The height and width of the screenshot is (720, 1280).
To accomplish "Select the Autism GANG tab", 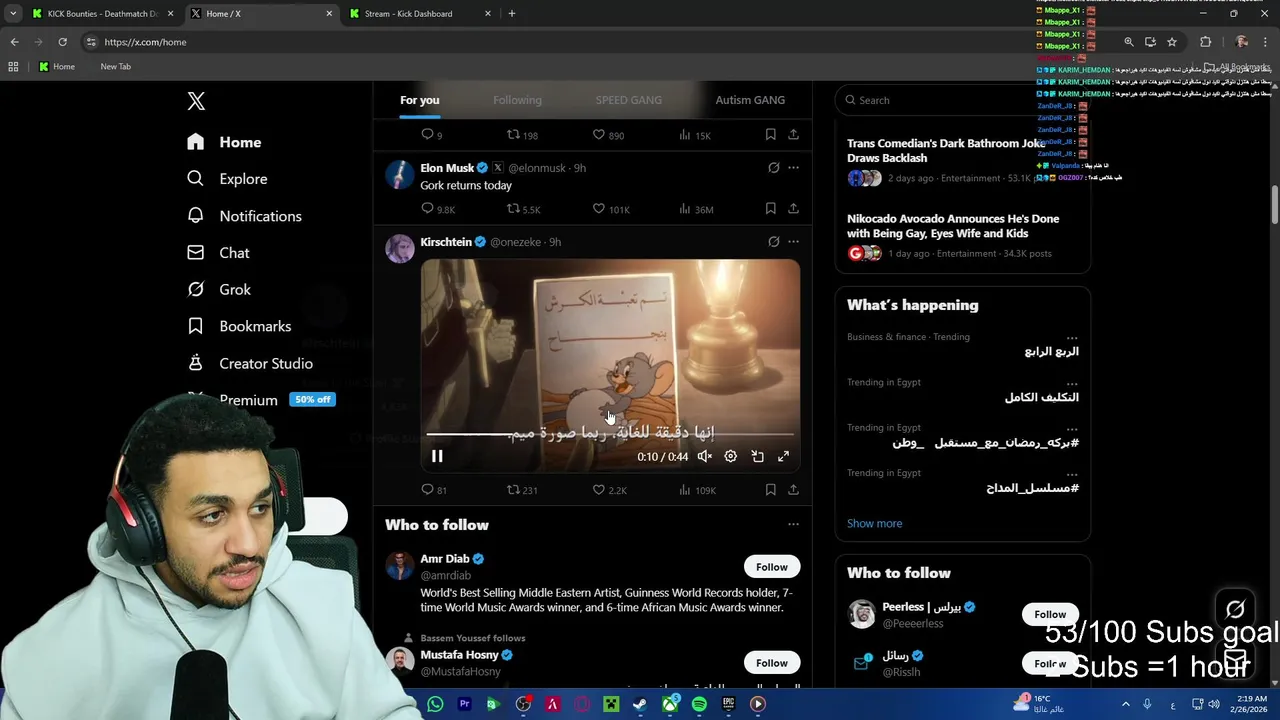I will tap(750, 100).
